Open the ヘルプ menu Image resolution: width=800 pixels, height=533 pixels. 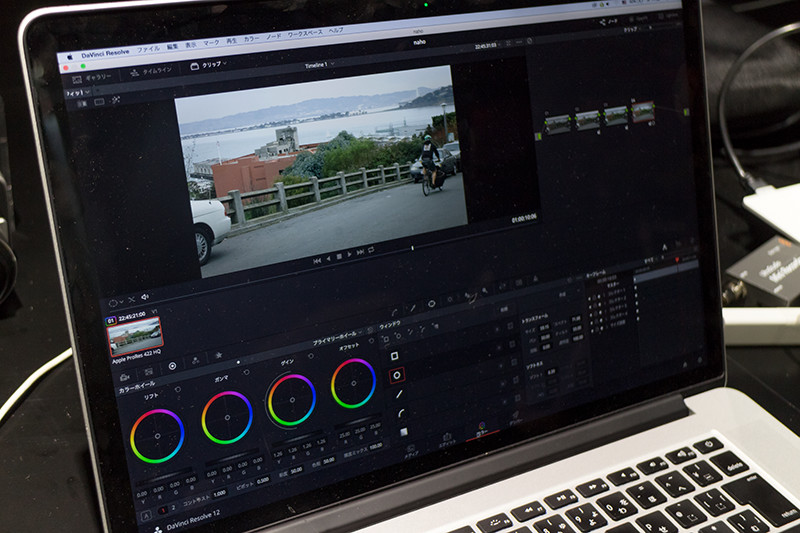click(x=336, y=31)
